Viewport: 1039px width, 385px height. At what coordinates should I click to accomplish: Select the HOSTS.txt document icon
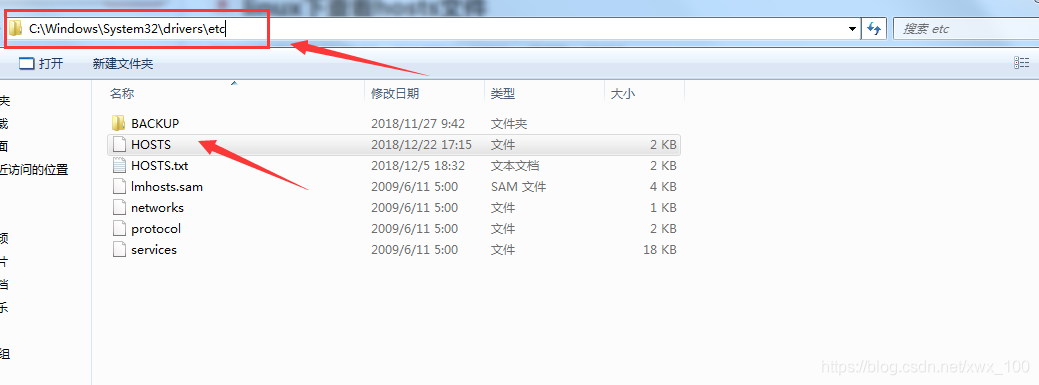[119, 166]
